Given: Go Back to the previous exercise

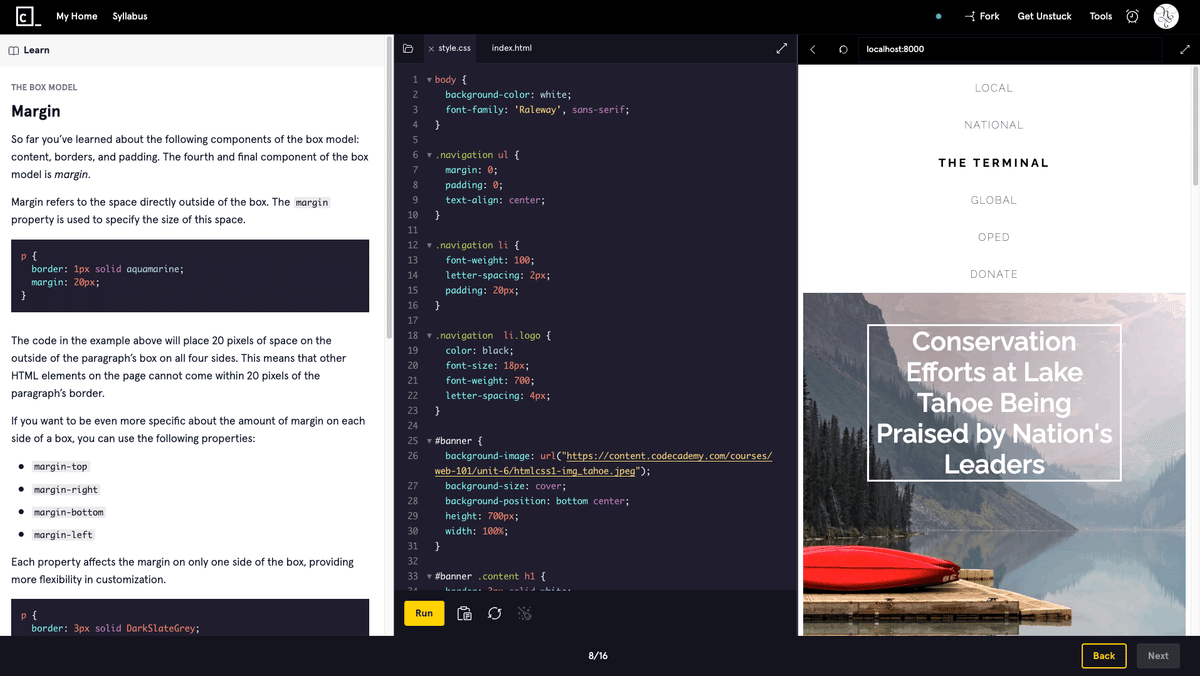Looking at the screenshot, I should pyautogui.click(x=1104, y=656).
